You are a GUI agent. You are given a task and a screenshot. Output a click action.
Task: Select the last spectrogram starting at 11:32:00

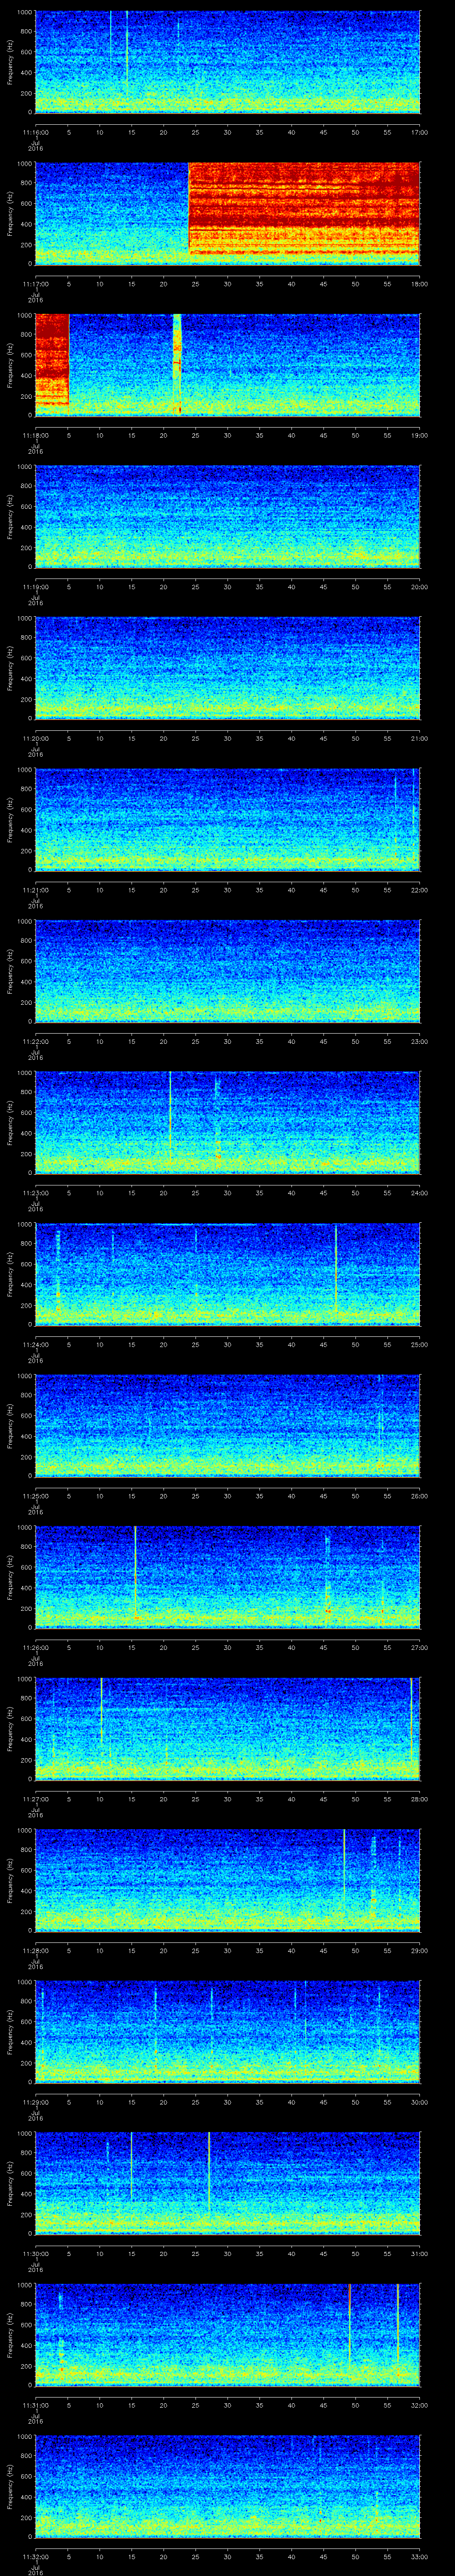tap(227, 2486)
